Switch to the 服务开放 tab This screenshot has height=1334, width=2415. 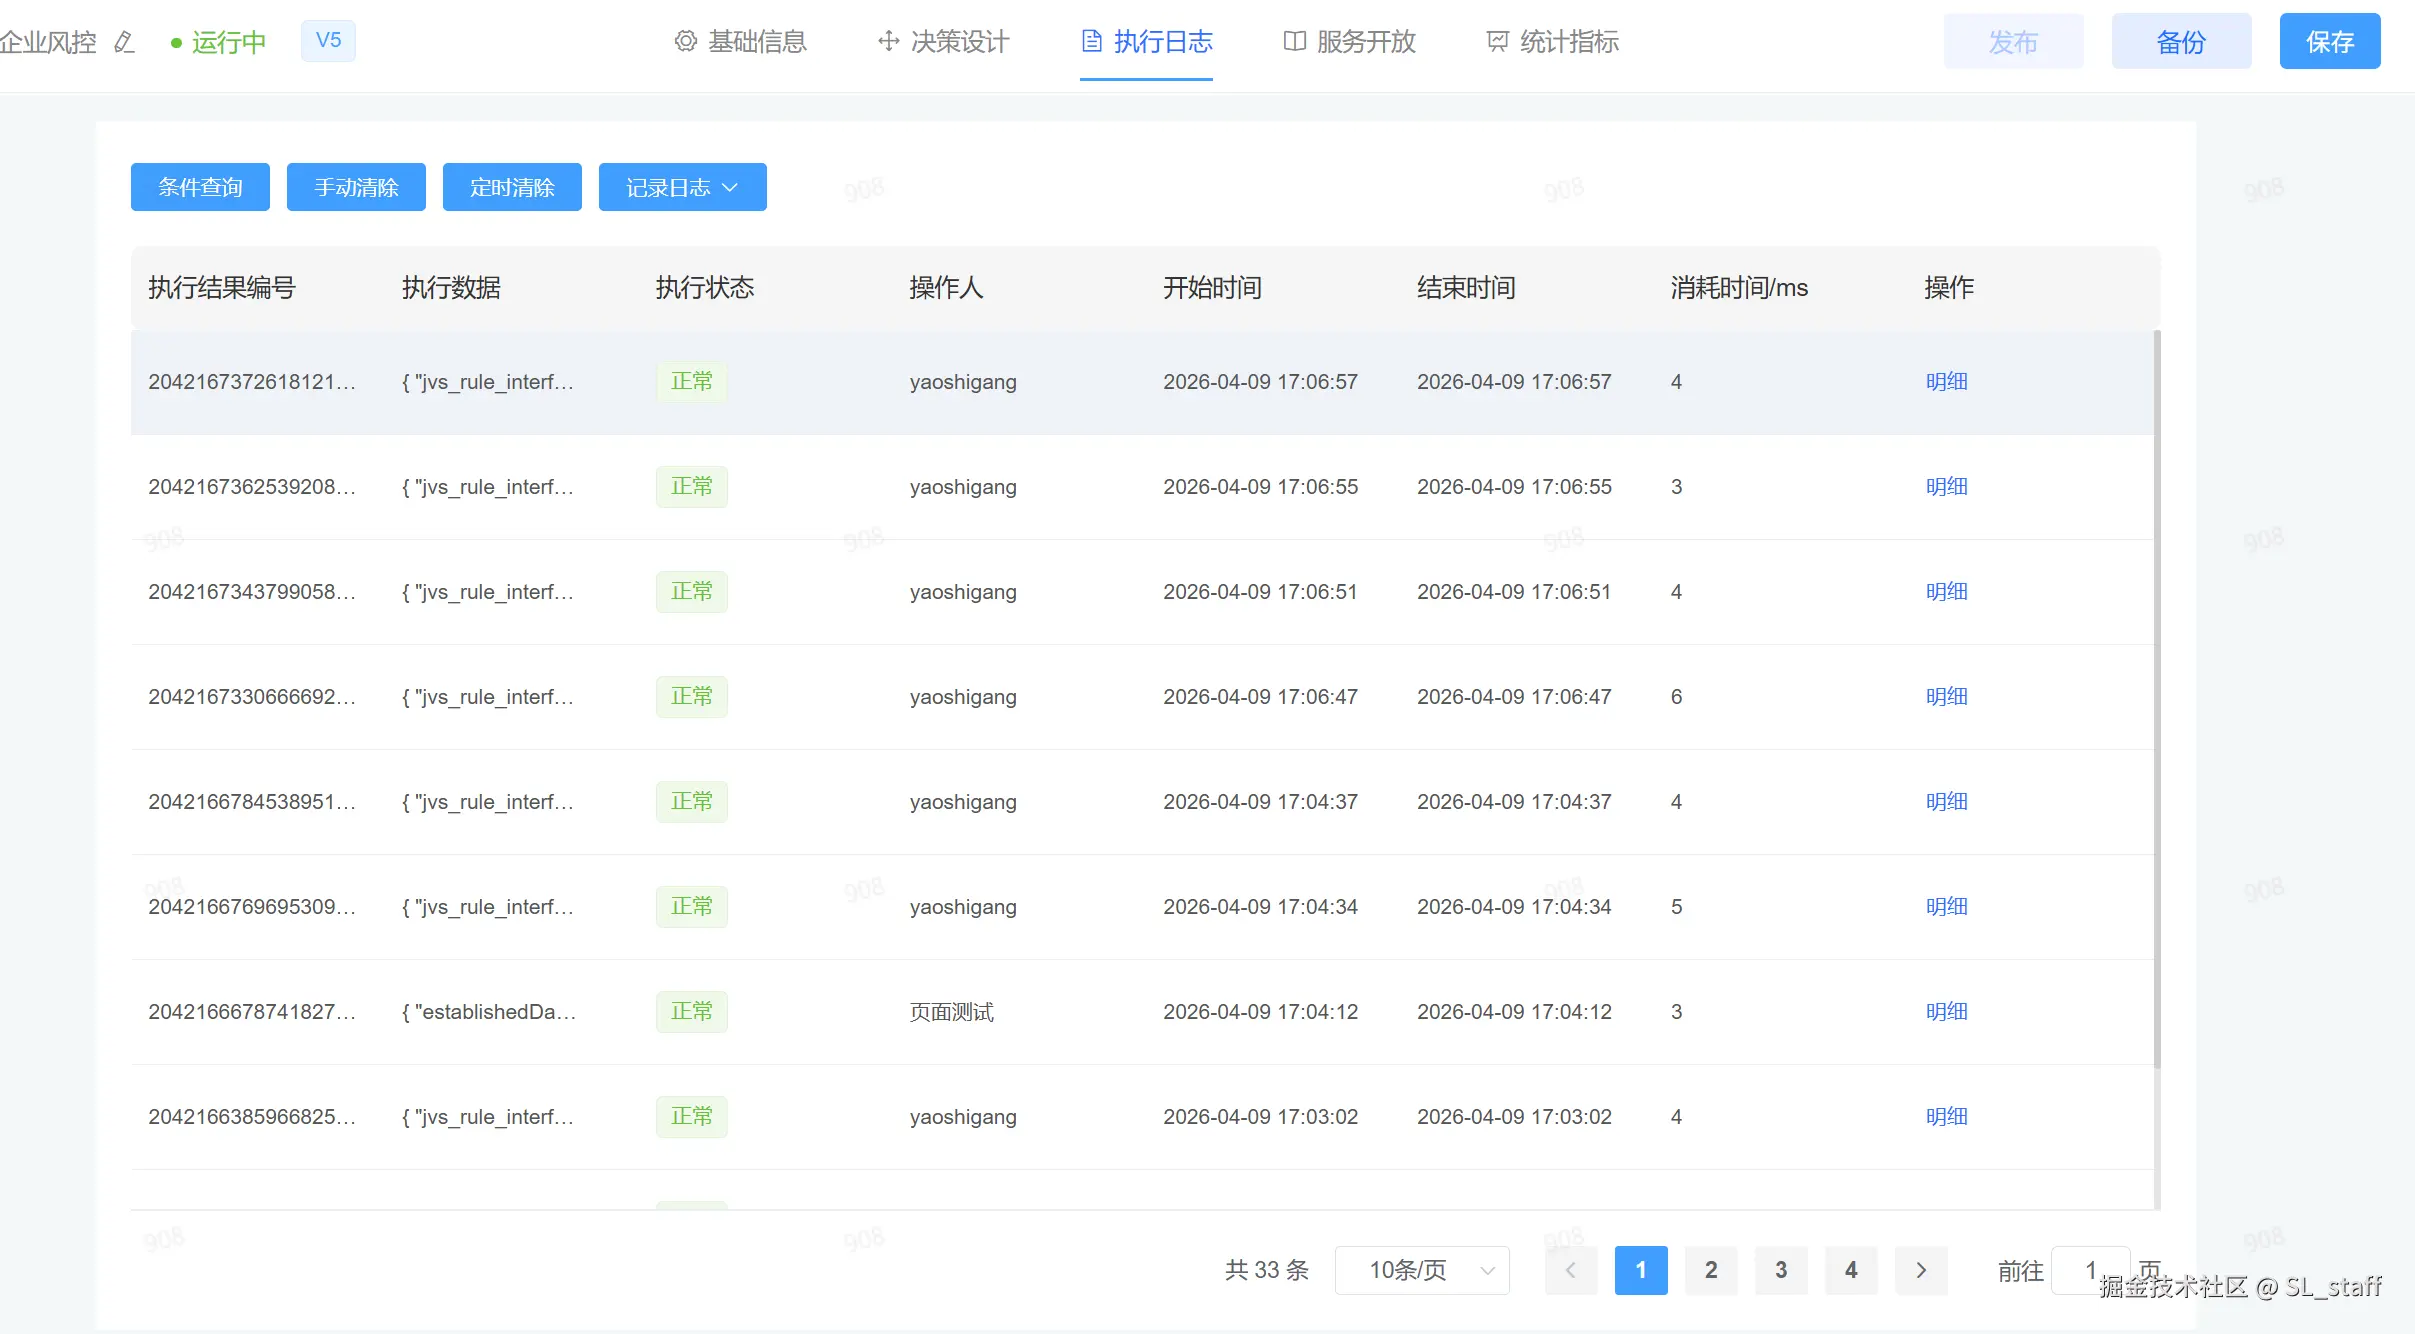pos(1365,41)
